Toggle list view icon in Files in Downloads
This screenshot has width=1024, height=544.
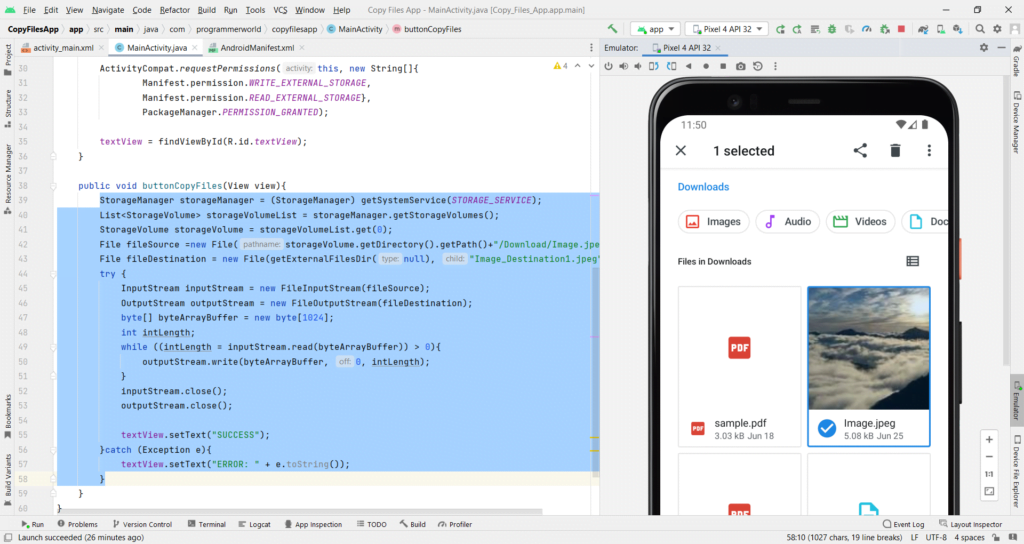(x=912, y=261)
